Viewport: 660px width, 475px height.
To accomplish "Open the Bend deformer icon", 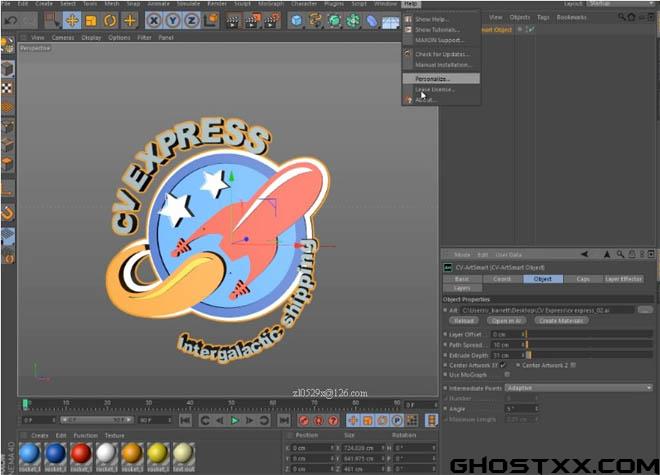I will (371, 21).
